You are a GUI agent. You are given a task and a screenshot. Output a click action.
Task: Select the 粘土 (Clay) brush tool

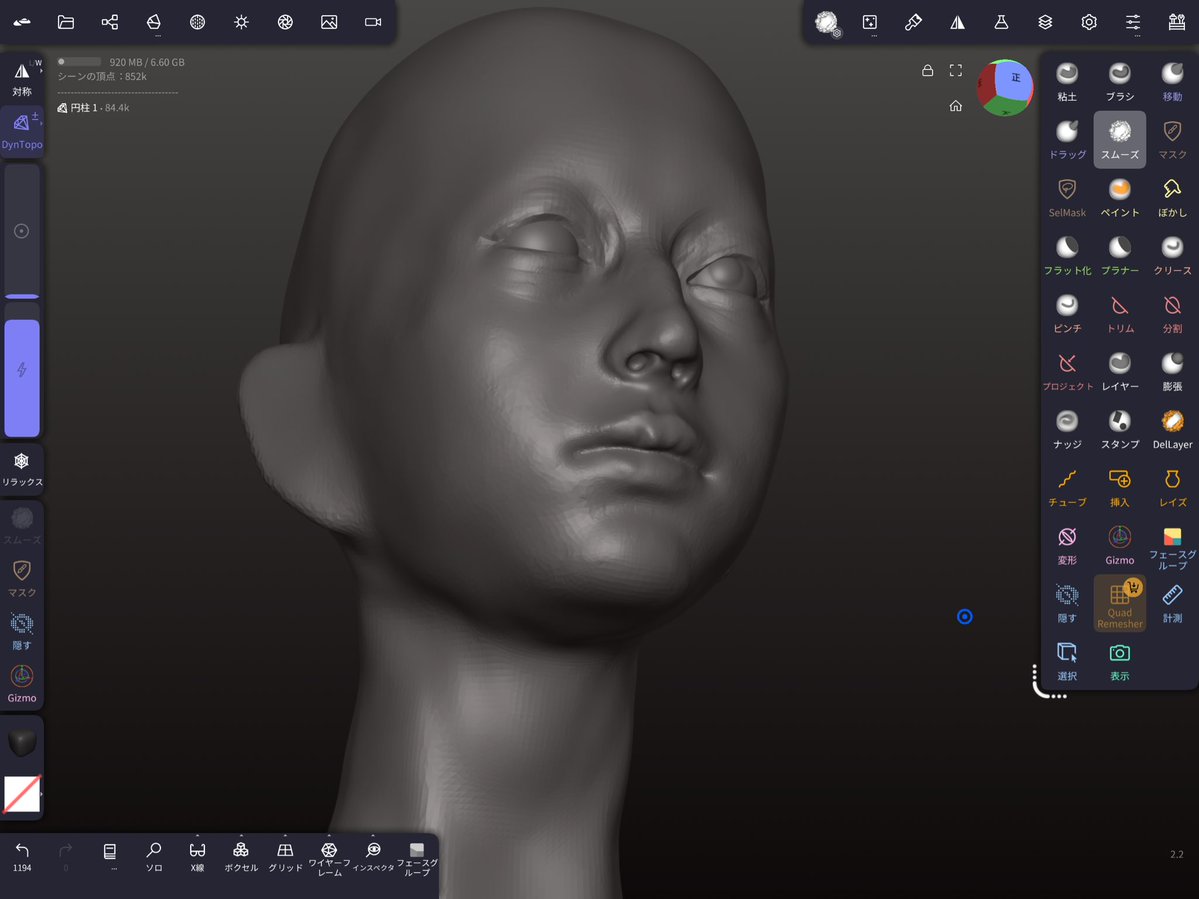coord(1067,81)
